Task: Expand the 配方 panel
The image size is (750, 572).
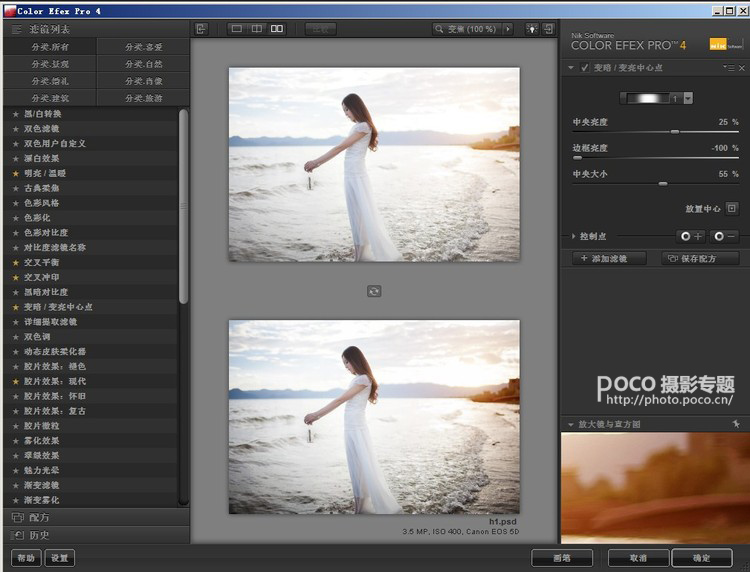Action: click(96, 517)
